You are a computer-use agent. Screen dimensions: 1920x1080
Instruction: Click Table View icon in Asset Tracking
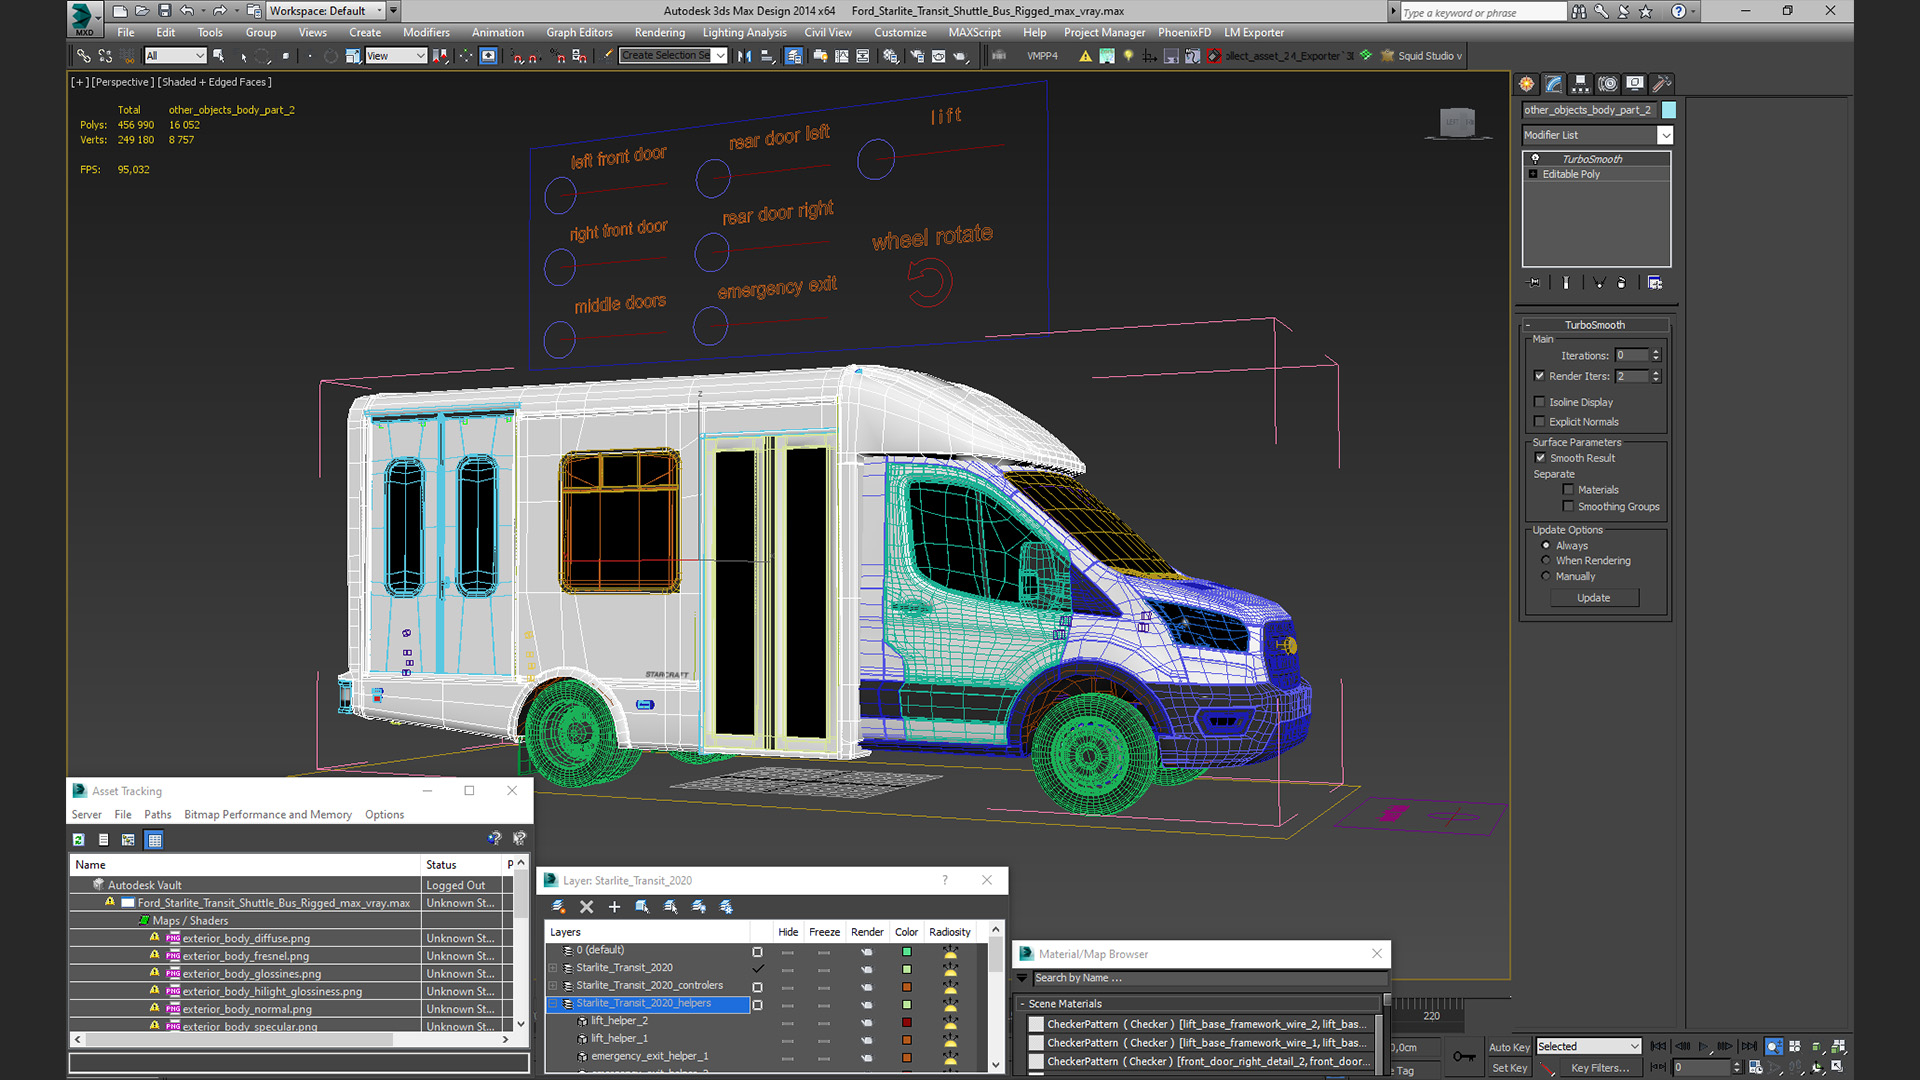[x=154, y=840]
